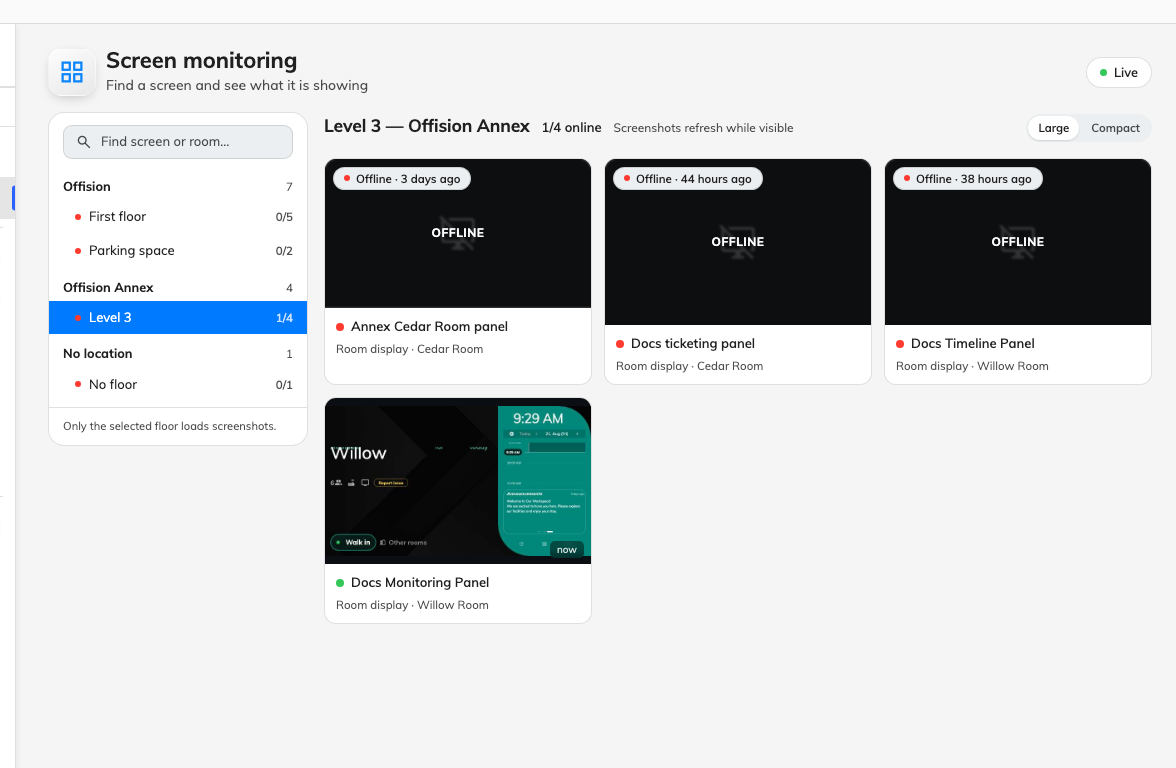The image size is (1176, 768).
Task: Open the Docs ticketing panel screenshot
Action: click(x=738, y=242)
